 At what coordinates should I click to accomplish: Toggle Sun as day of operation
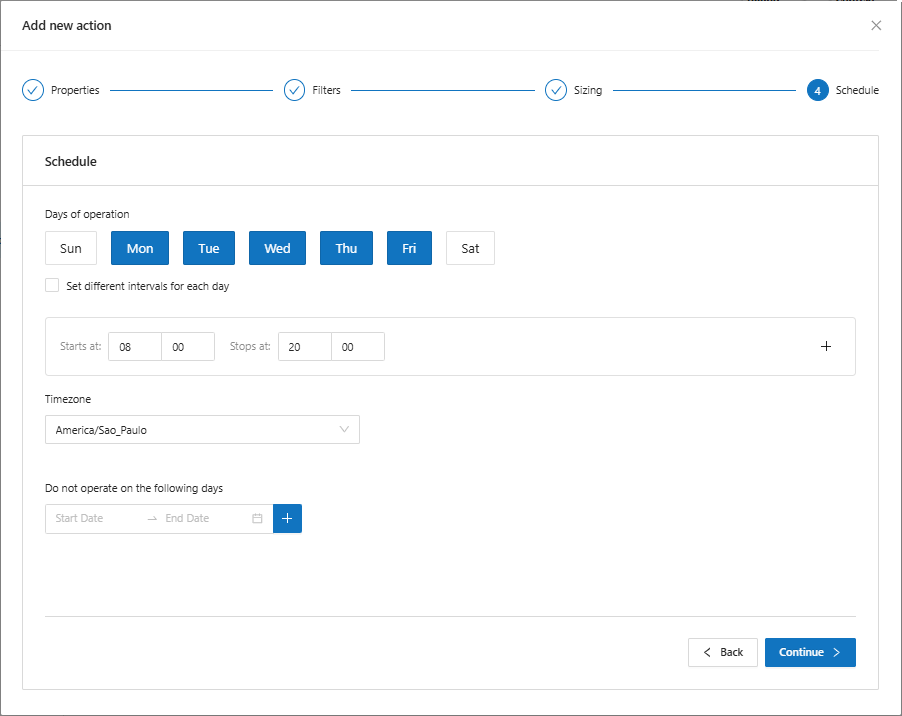71,248
